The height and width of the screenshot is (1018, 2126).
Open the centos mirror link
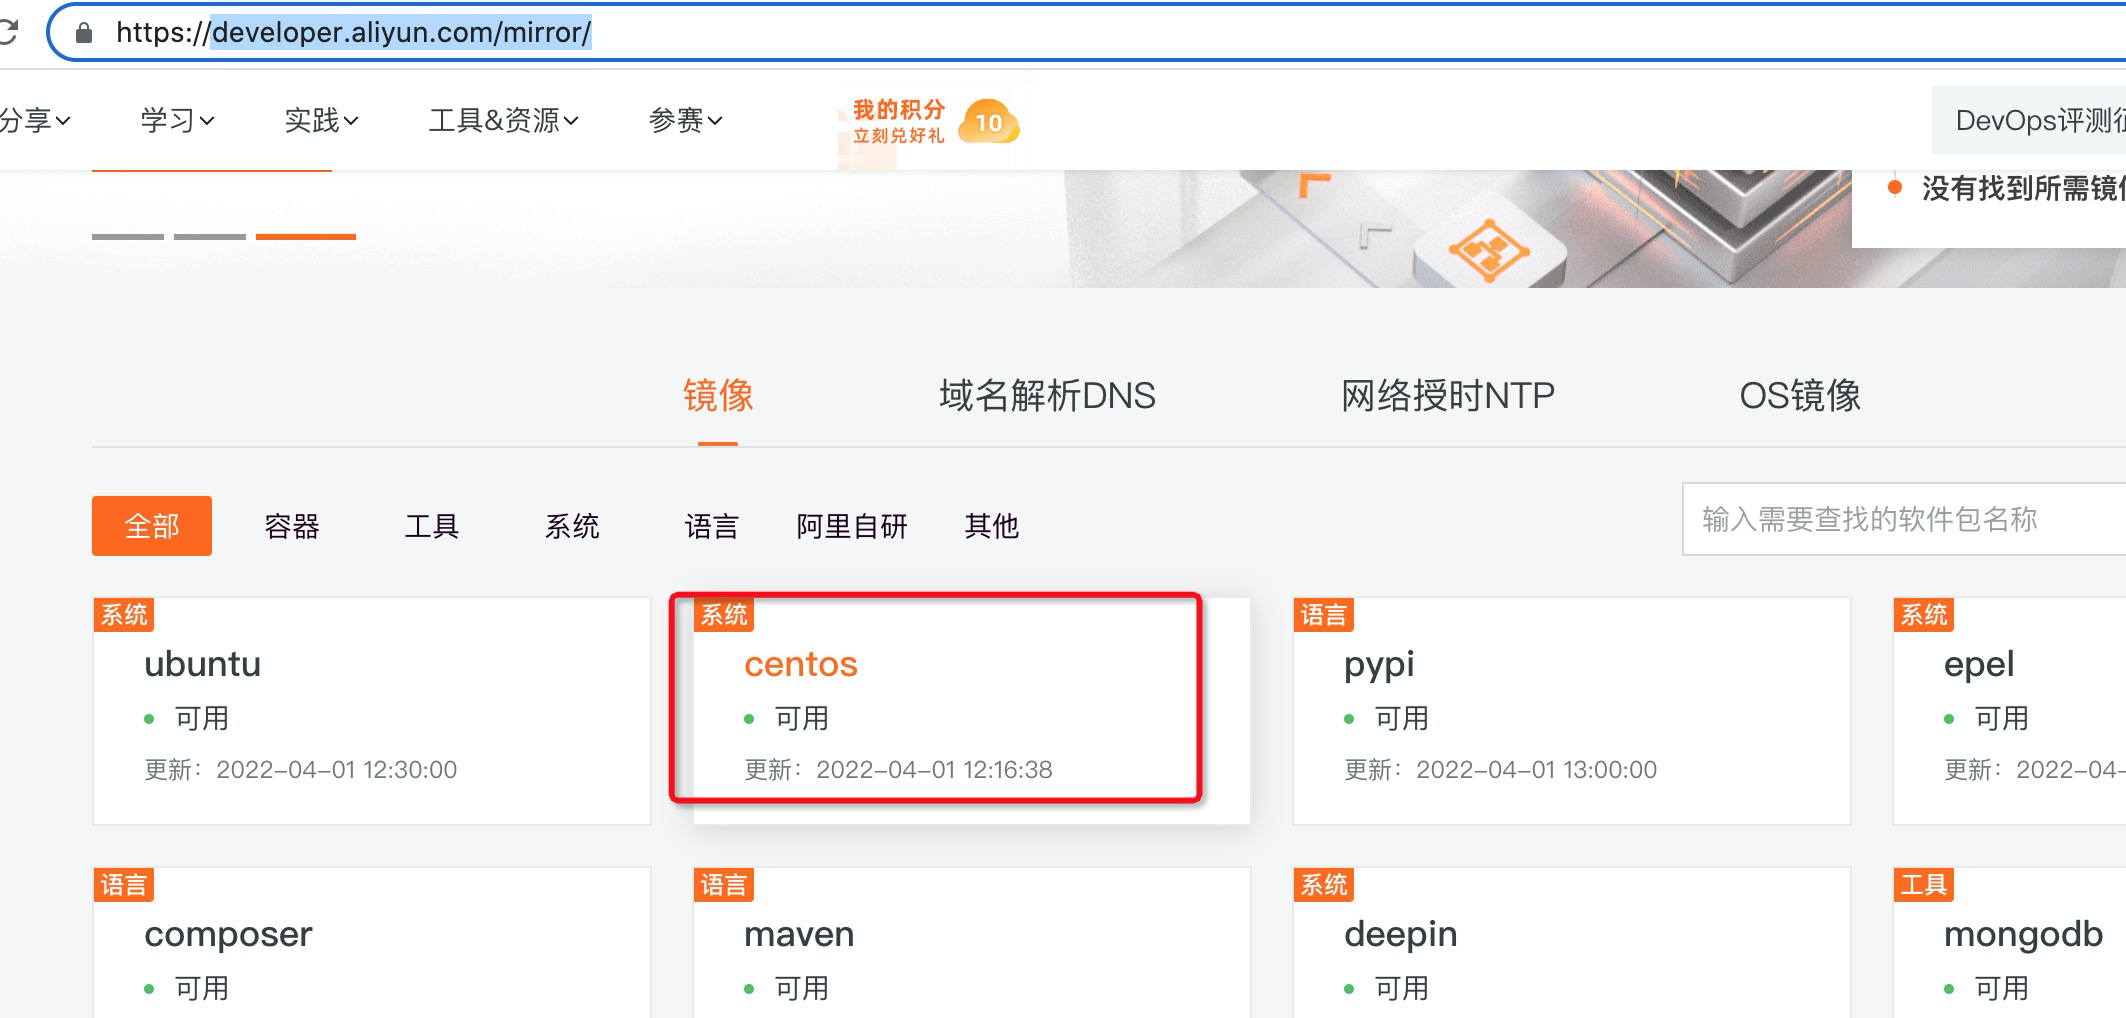pos(801,664)
